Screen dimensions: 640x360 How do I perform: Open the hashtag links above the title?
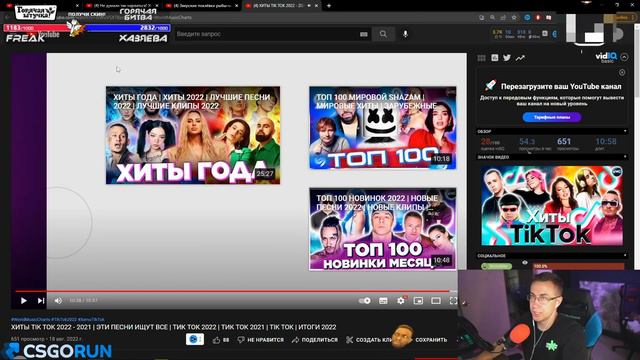[x=58, y=319]
